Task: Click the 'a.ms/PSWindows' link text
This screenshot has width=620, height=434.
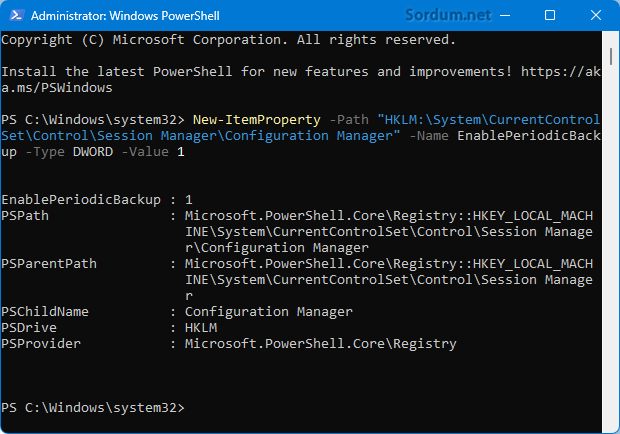Action: click(57, 88)
